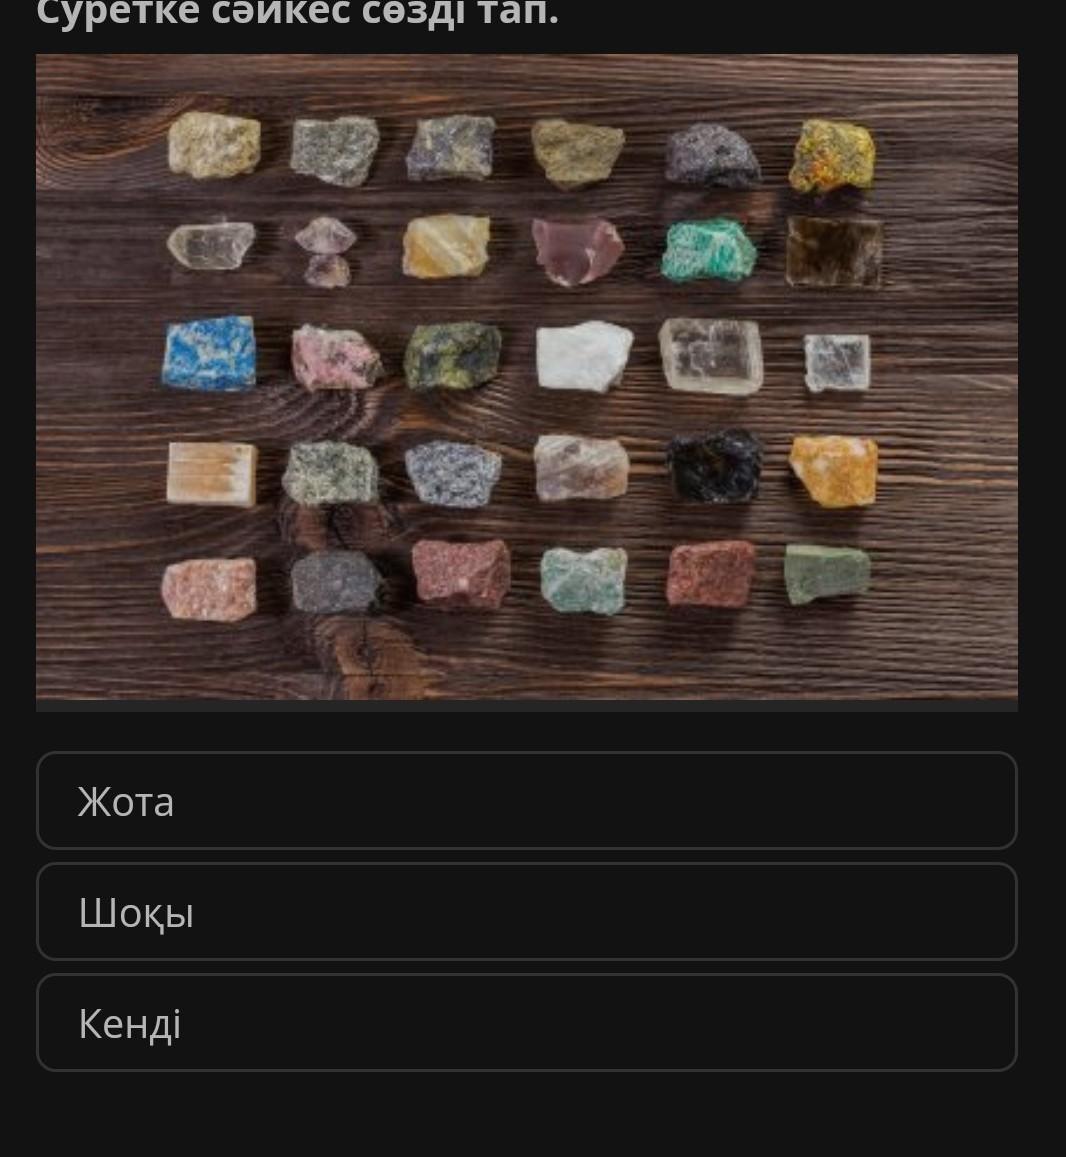
Task: Tap the orange stone in the fourth row
Action: [834, 471]
